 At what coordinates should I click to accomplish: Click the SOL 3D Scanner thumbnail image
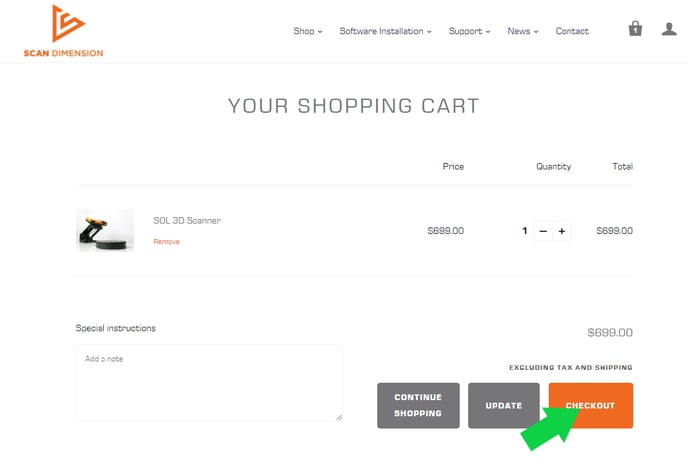[105, 230]
